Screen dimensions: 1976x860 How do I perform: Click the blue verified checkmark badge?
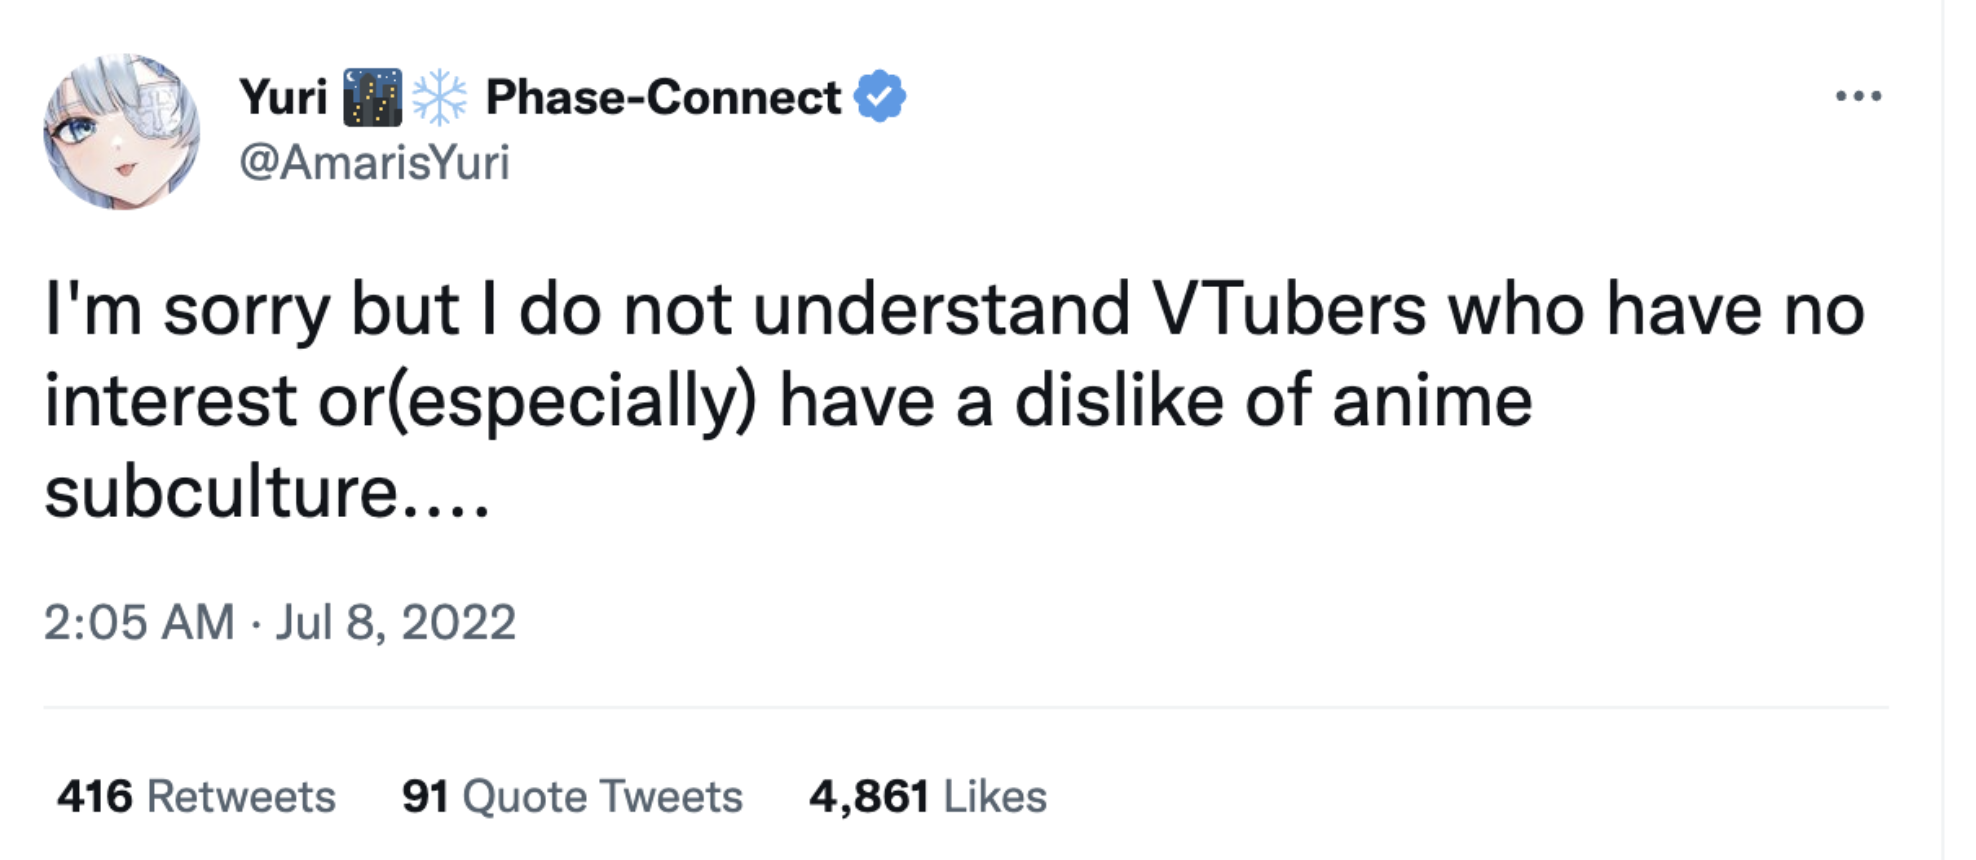click(x=880, y=97)
